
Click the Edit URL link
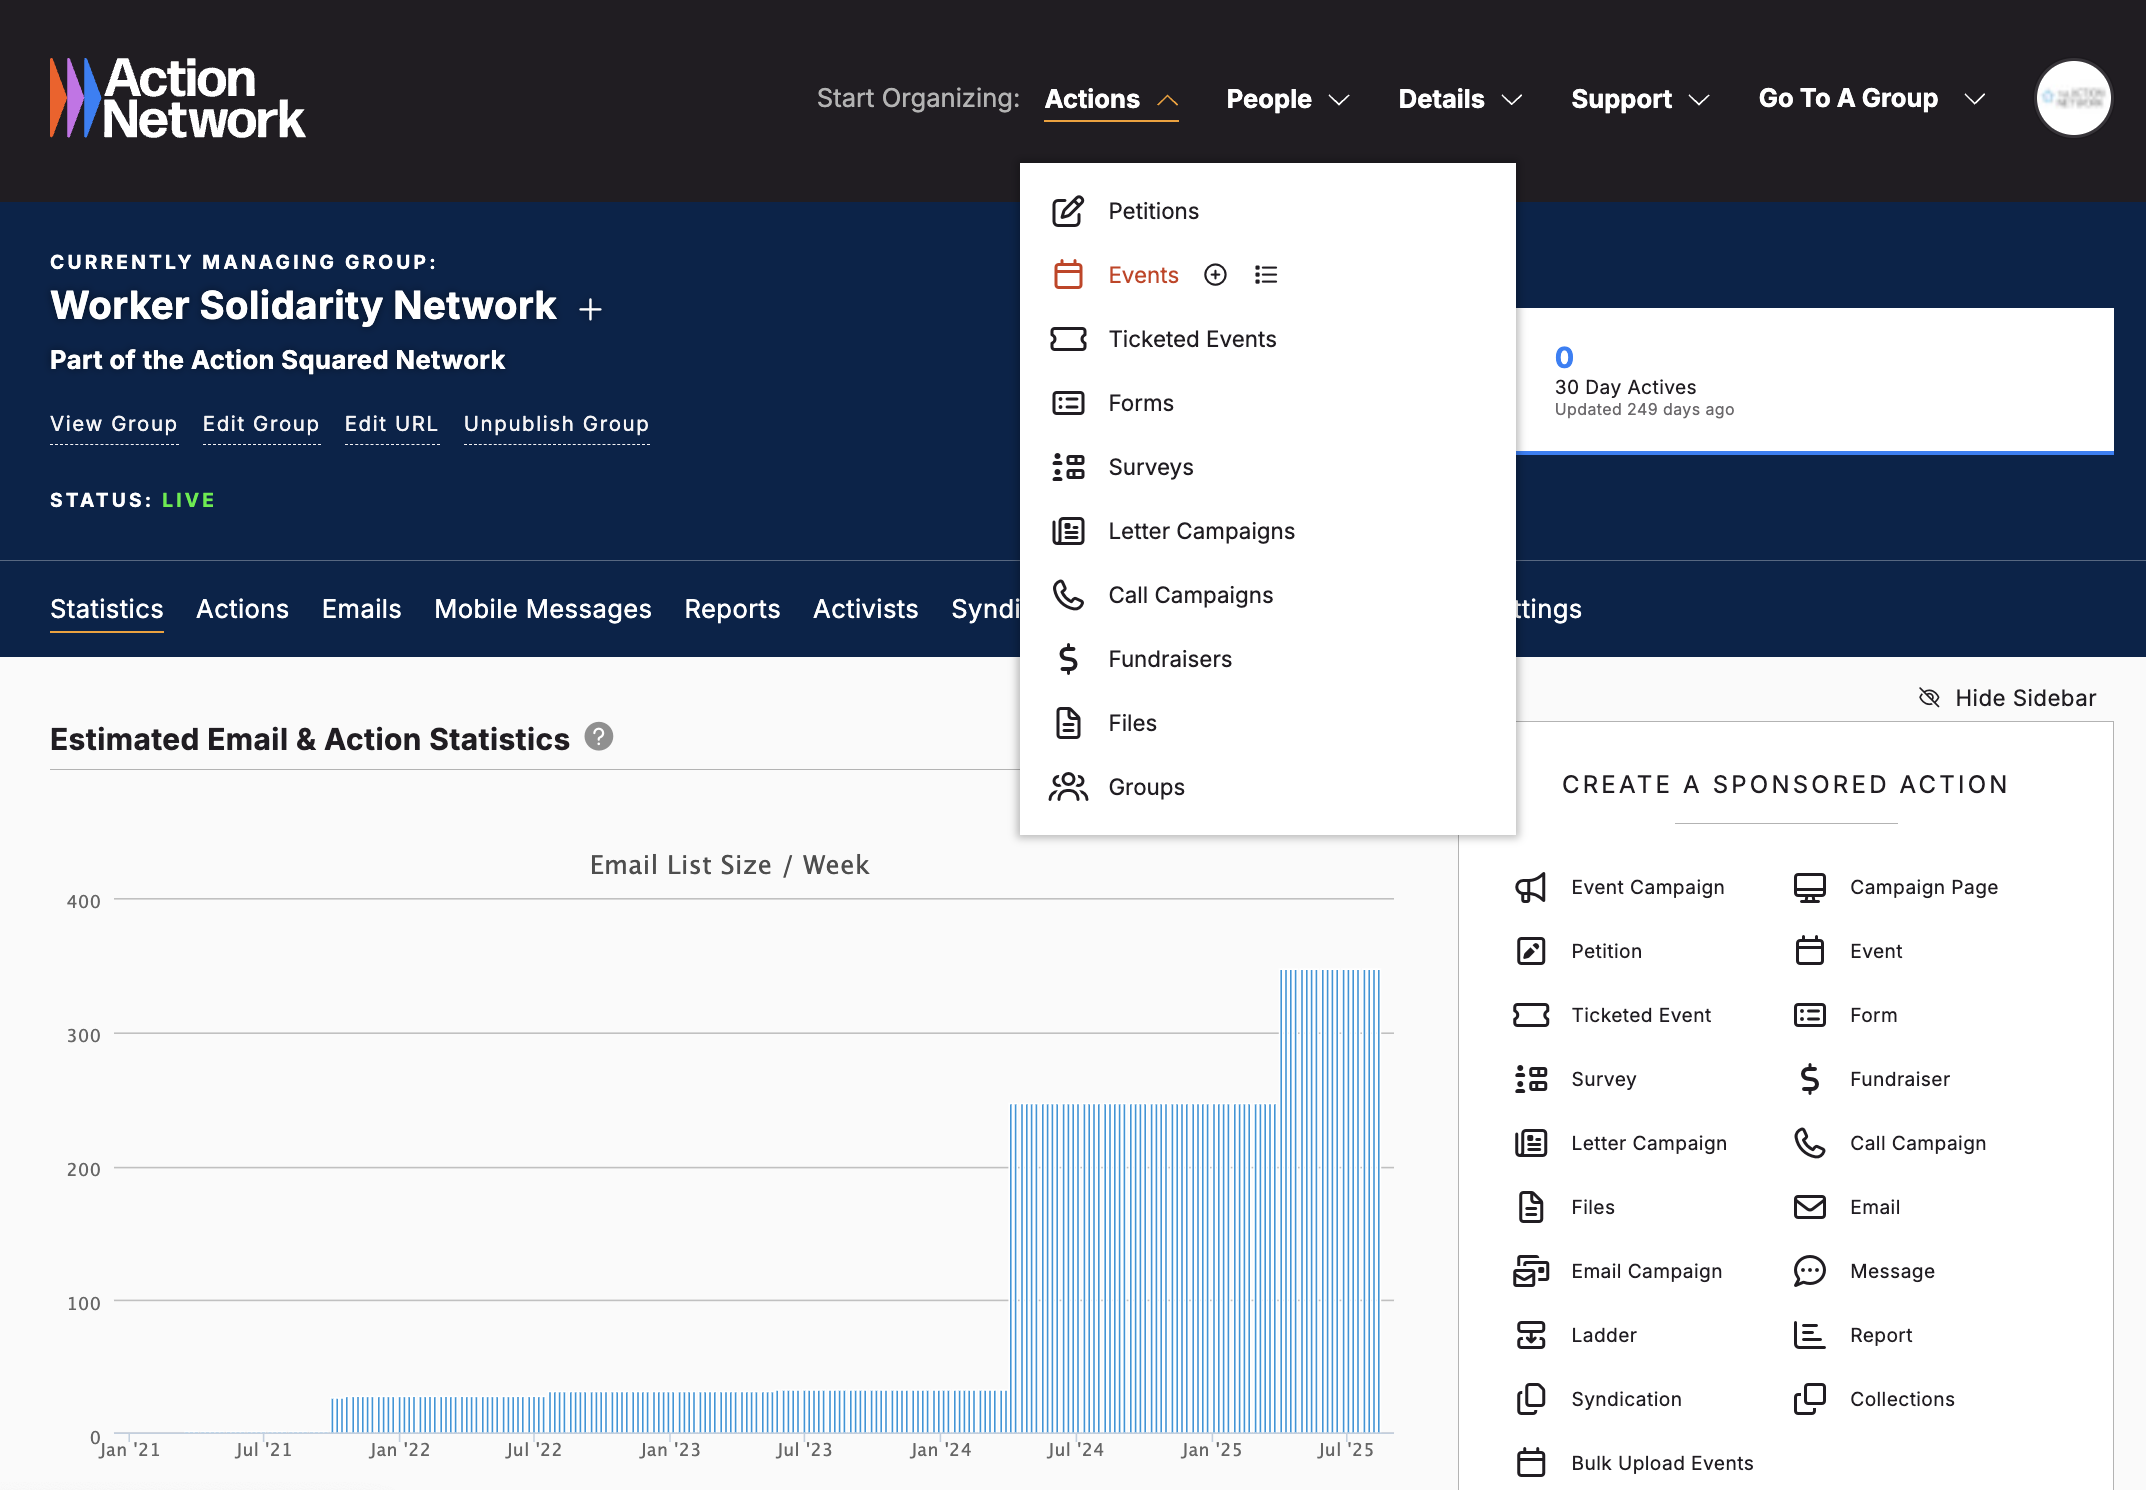(391, 424)
